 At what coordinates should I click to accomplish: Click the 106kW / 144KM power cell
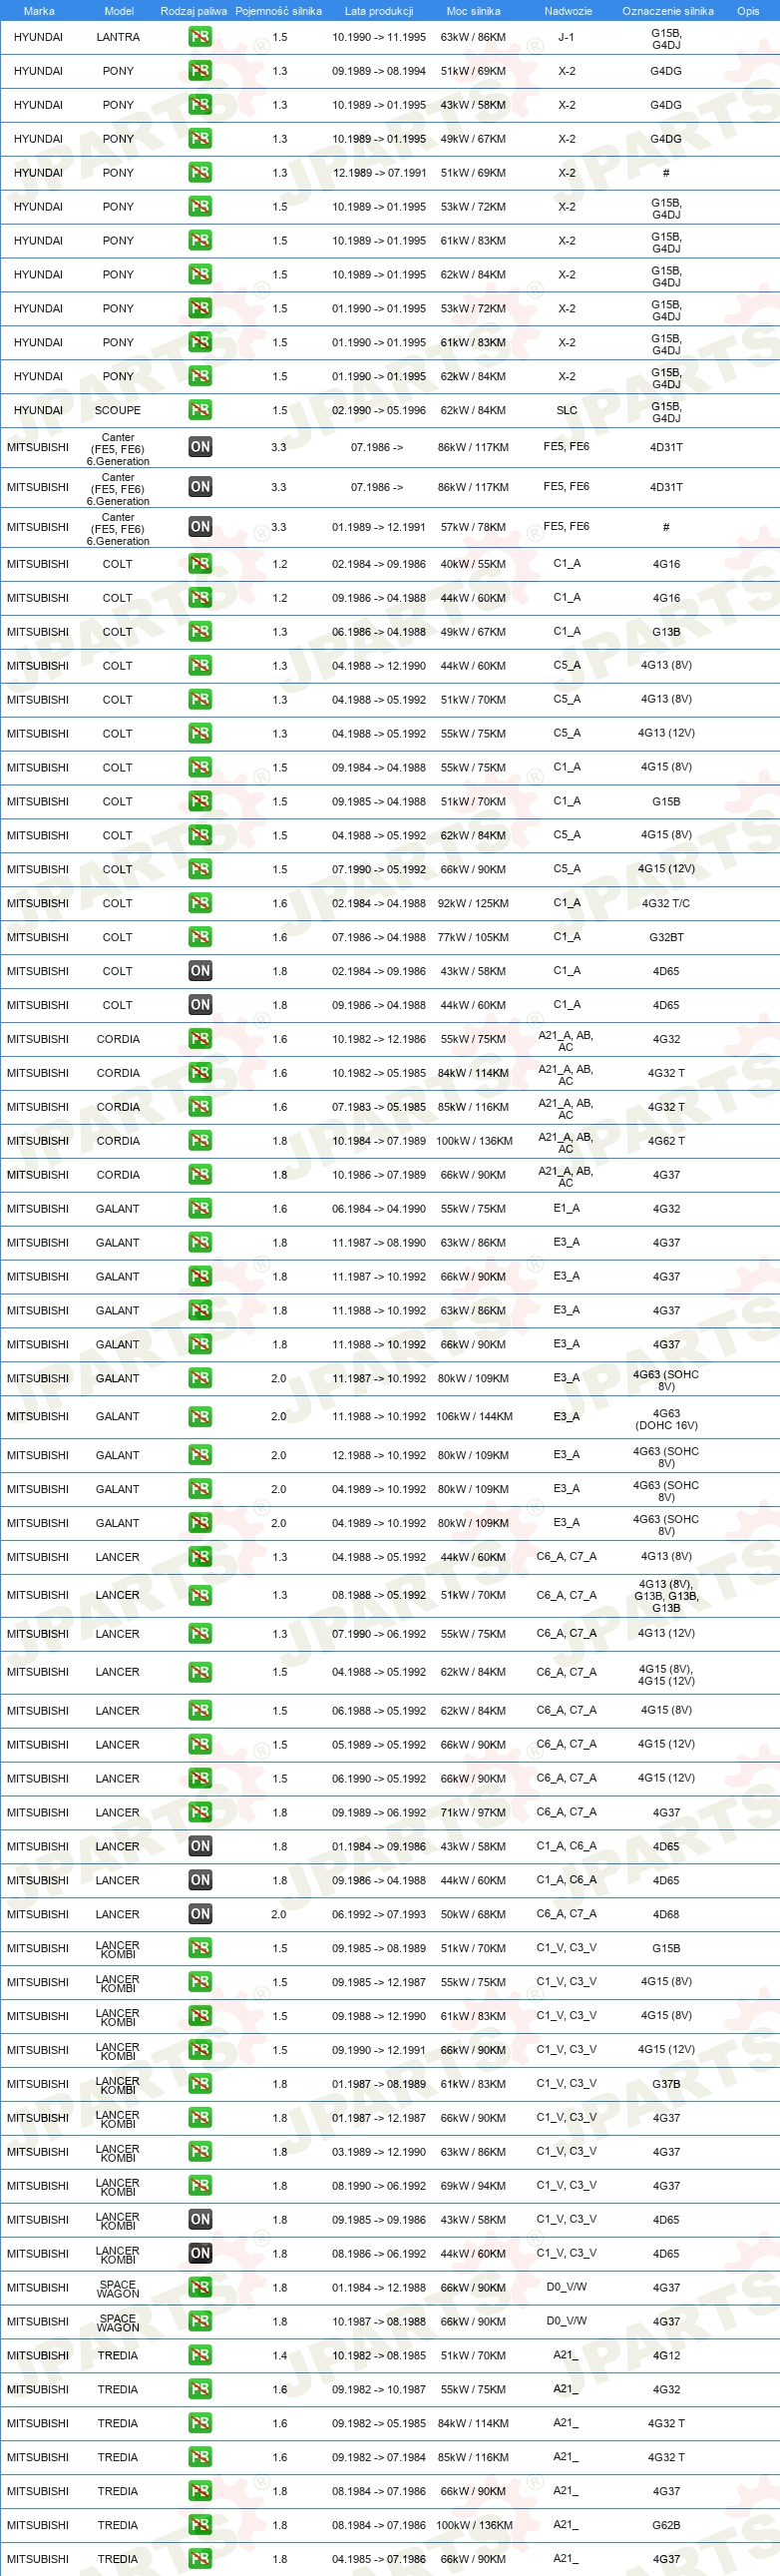point(473,1416)
